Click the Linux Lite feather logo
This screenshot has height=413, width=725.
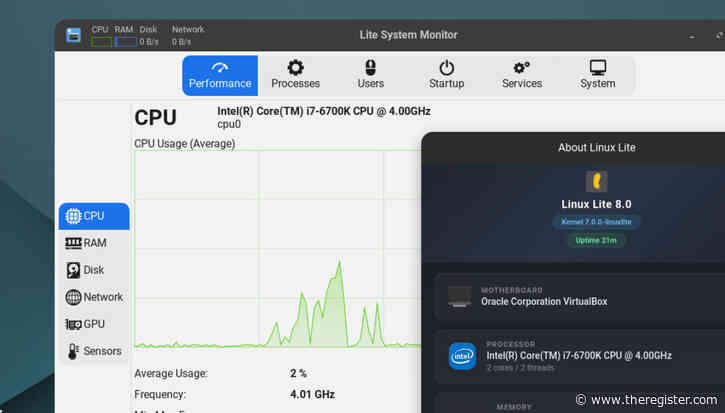(596, 181)
